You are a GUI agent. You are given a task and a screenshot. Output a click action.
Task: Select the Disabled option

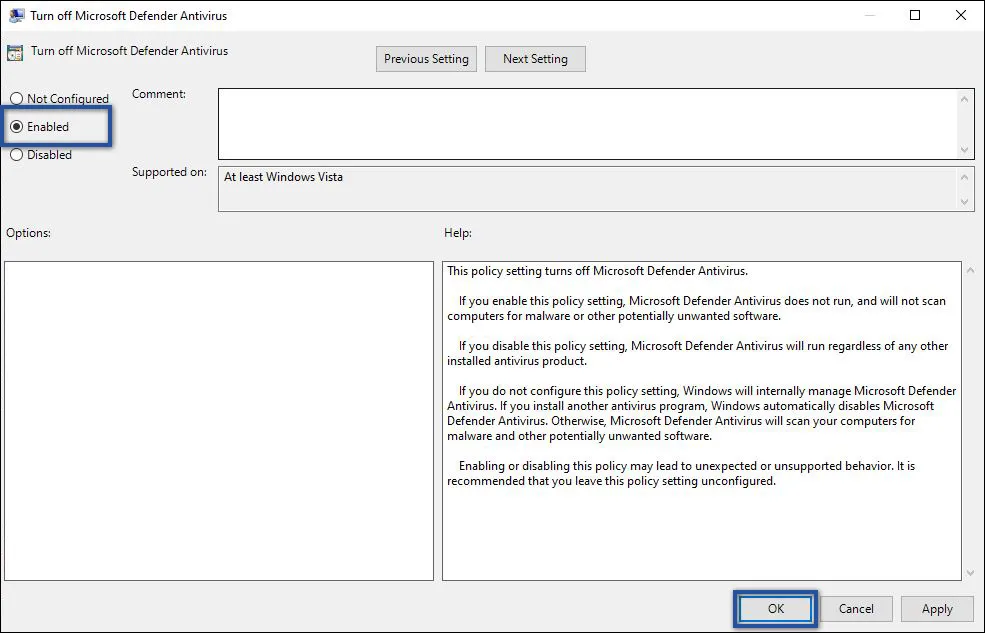[16, 155]
